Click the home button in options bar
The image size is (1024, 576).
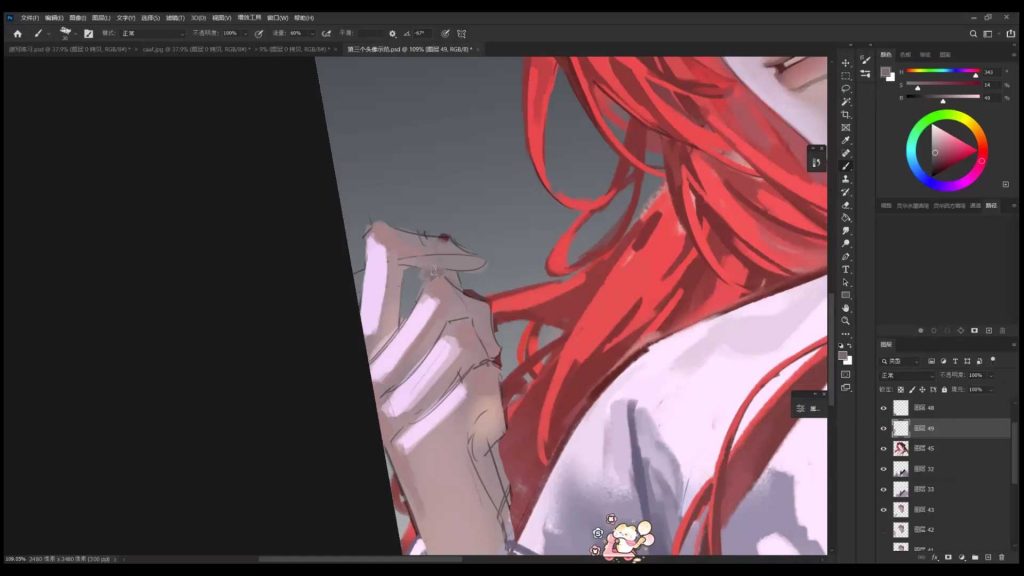tap(17, 33)
